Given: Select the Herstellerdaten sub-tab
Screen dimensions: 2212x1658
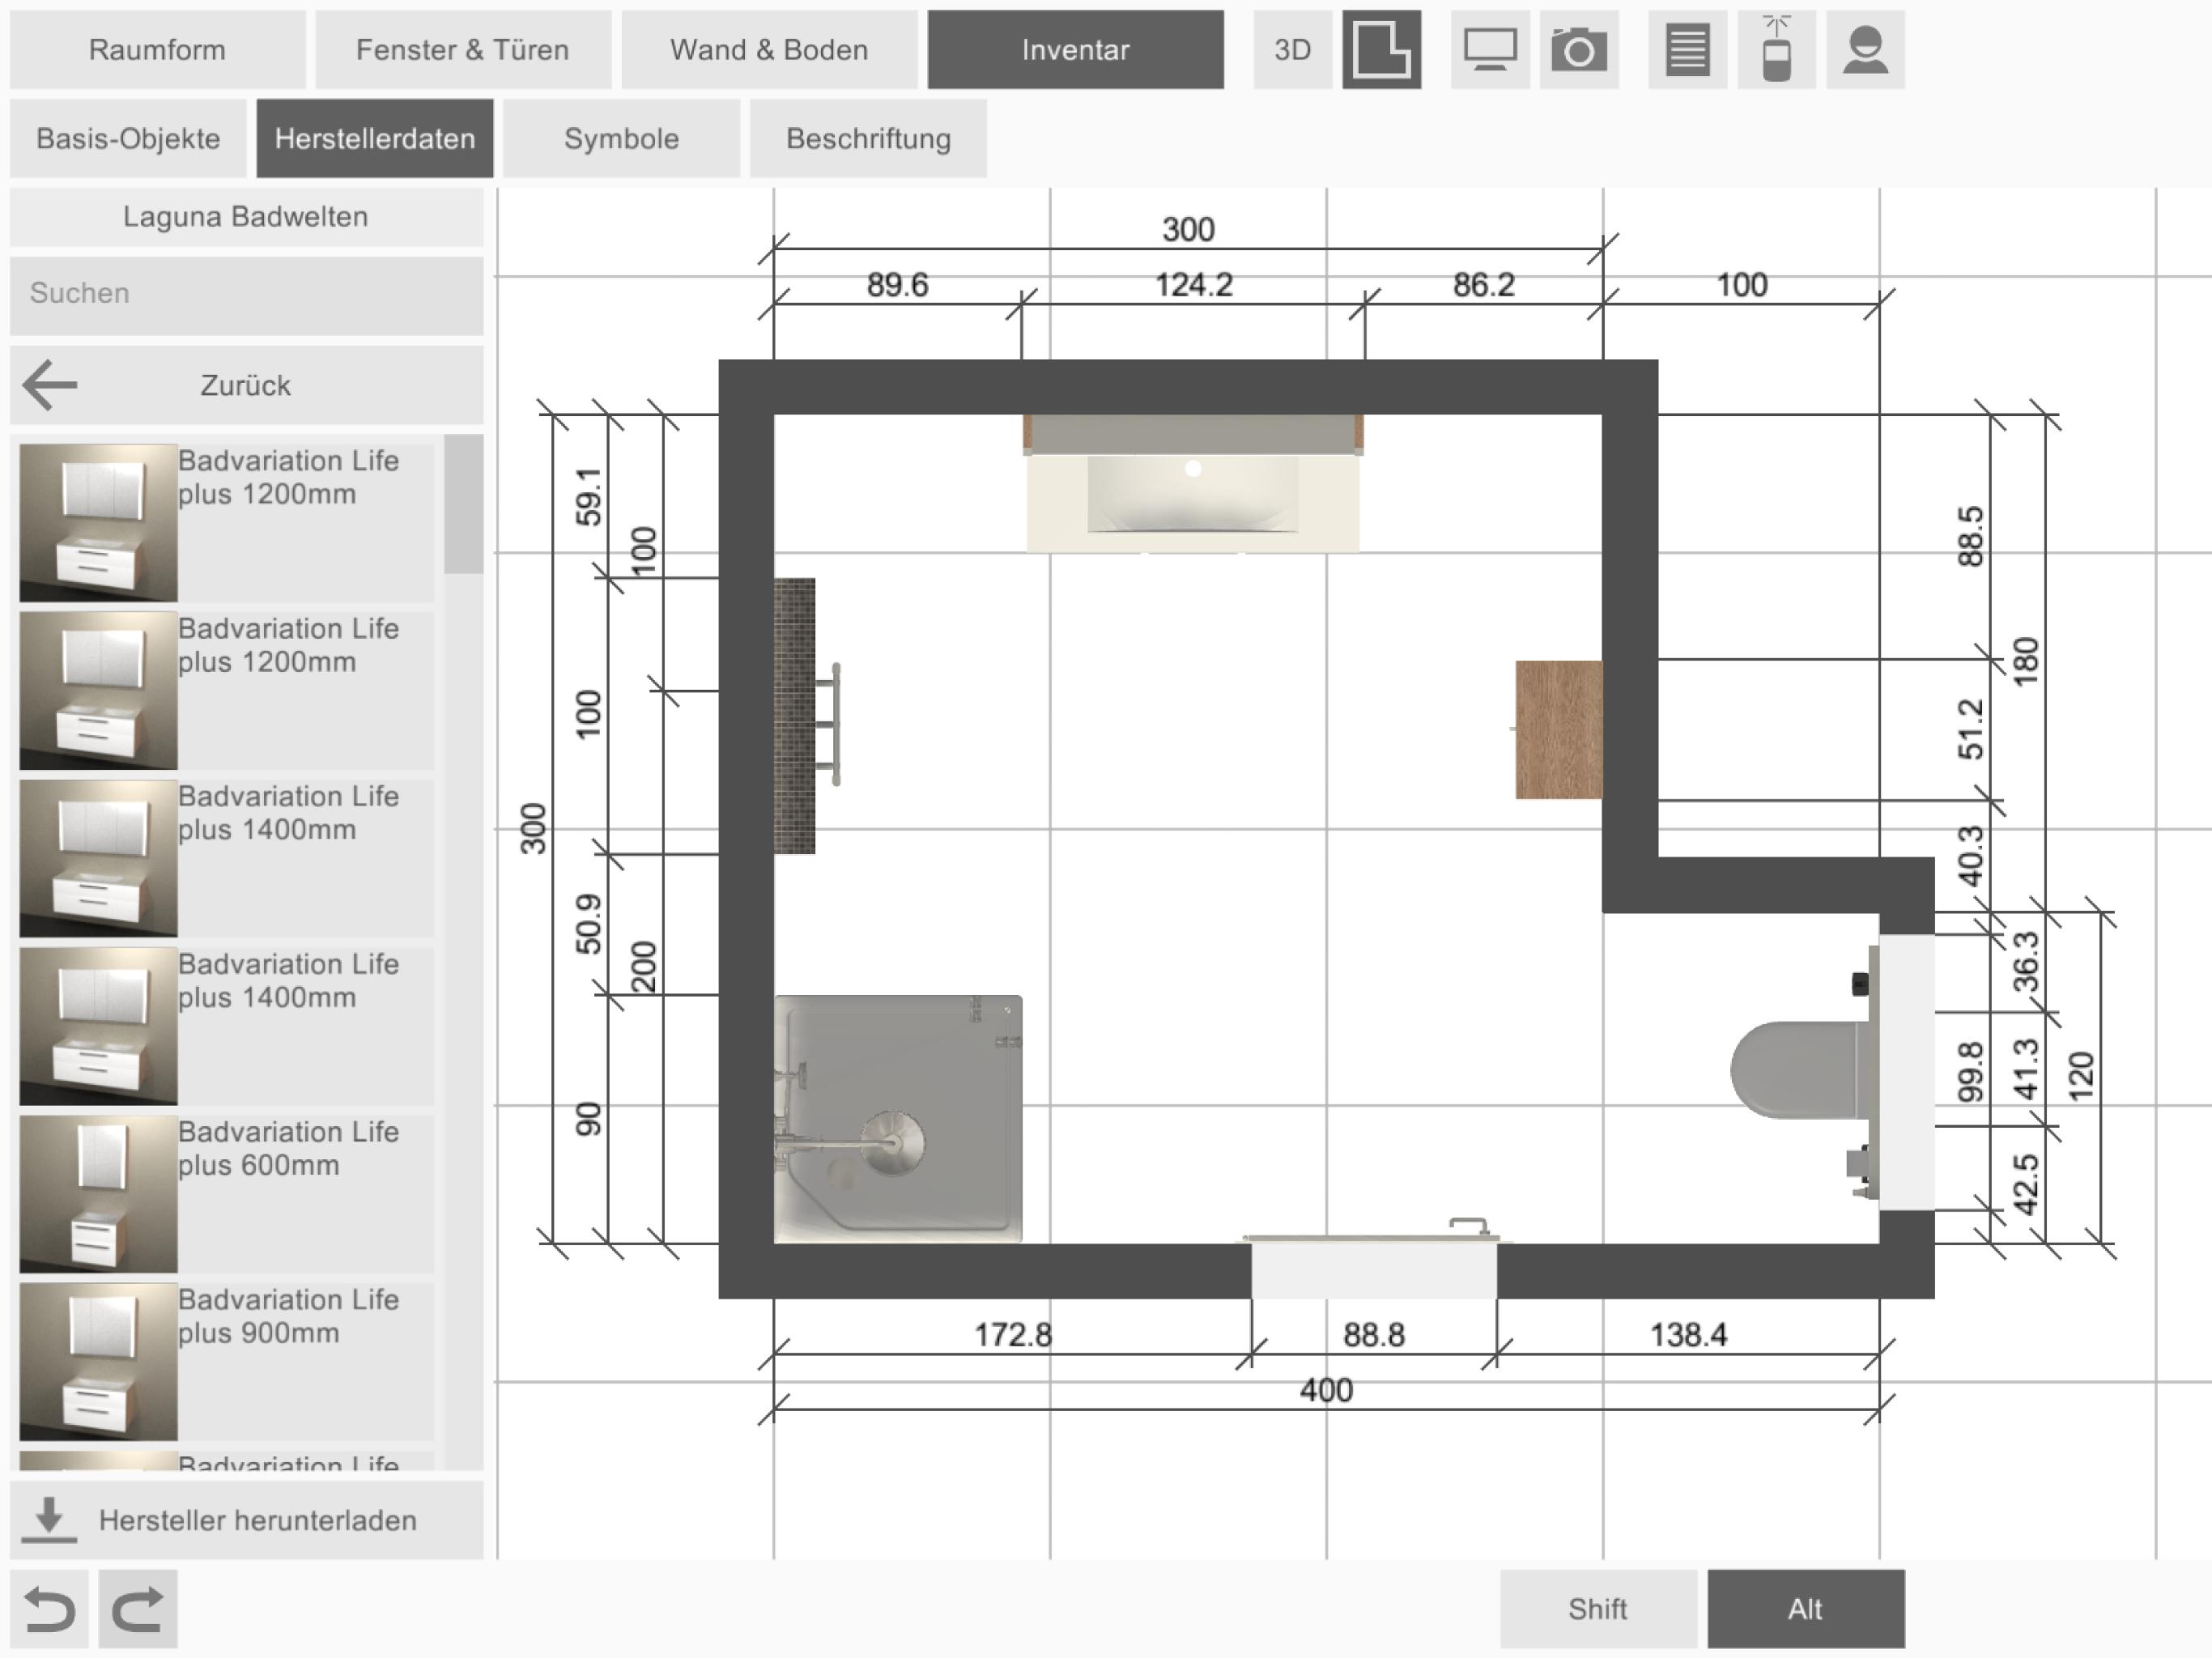Looking at the screenshot, I should click(x=375, y=138).
